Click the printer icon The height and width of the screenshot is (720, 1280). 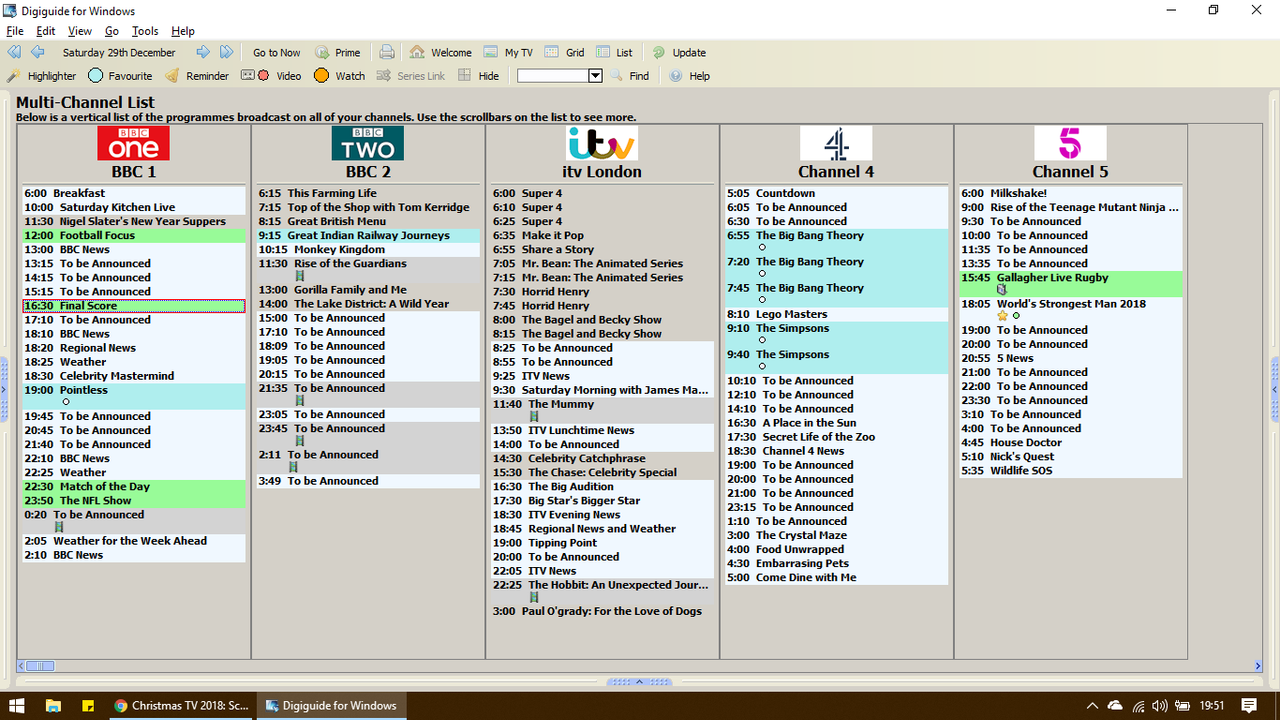pos(387,52)
